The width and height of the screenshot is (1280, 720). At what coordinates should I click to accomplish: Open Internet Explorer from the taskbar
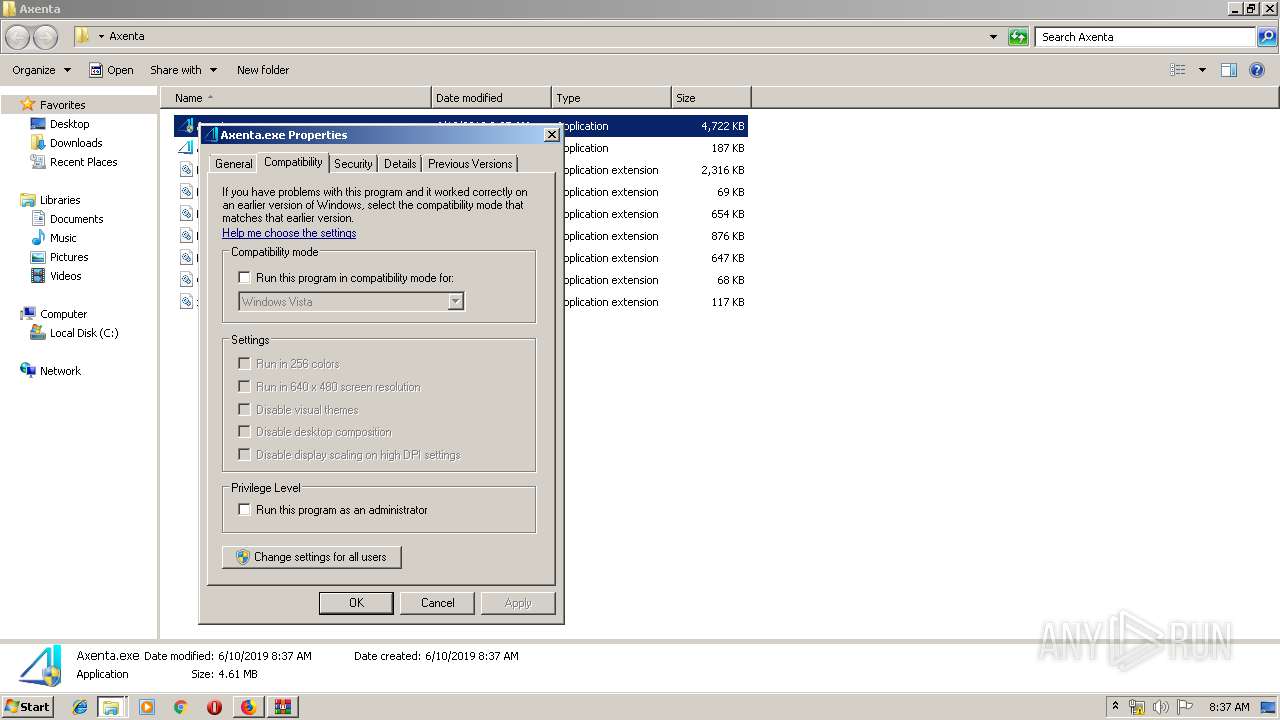[80, 707]
